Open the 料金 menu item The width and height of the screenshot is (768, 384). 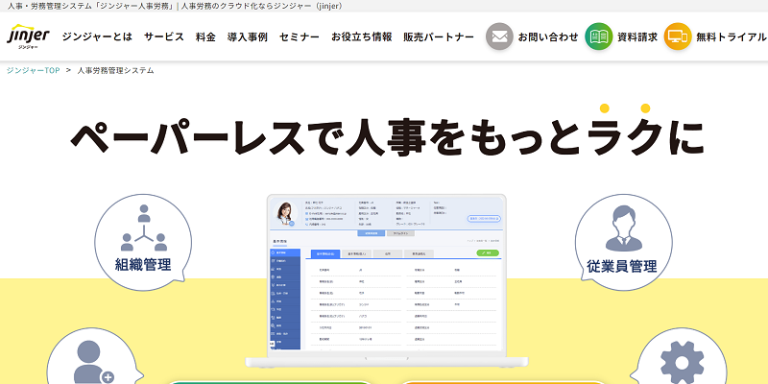point(206,37)
